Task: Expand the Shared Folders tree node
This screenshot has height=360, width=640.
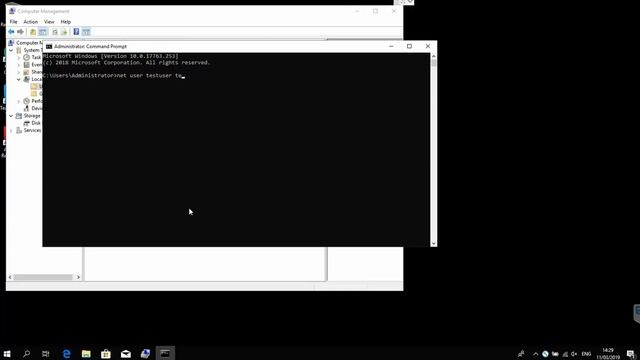Action: tap(18, 72)
